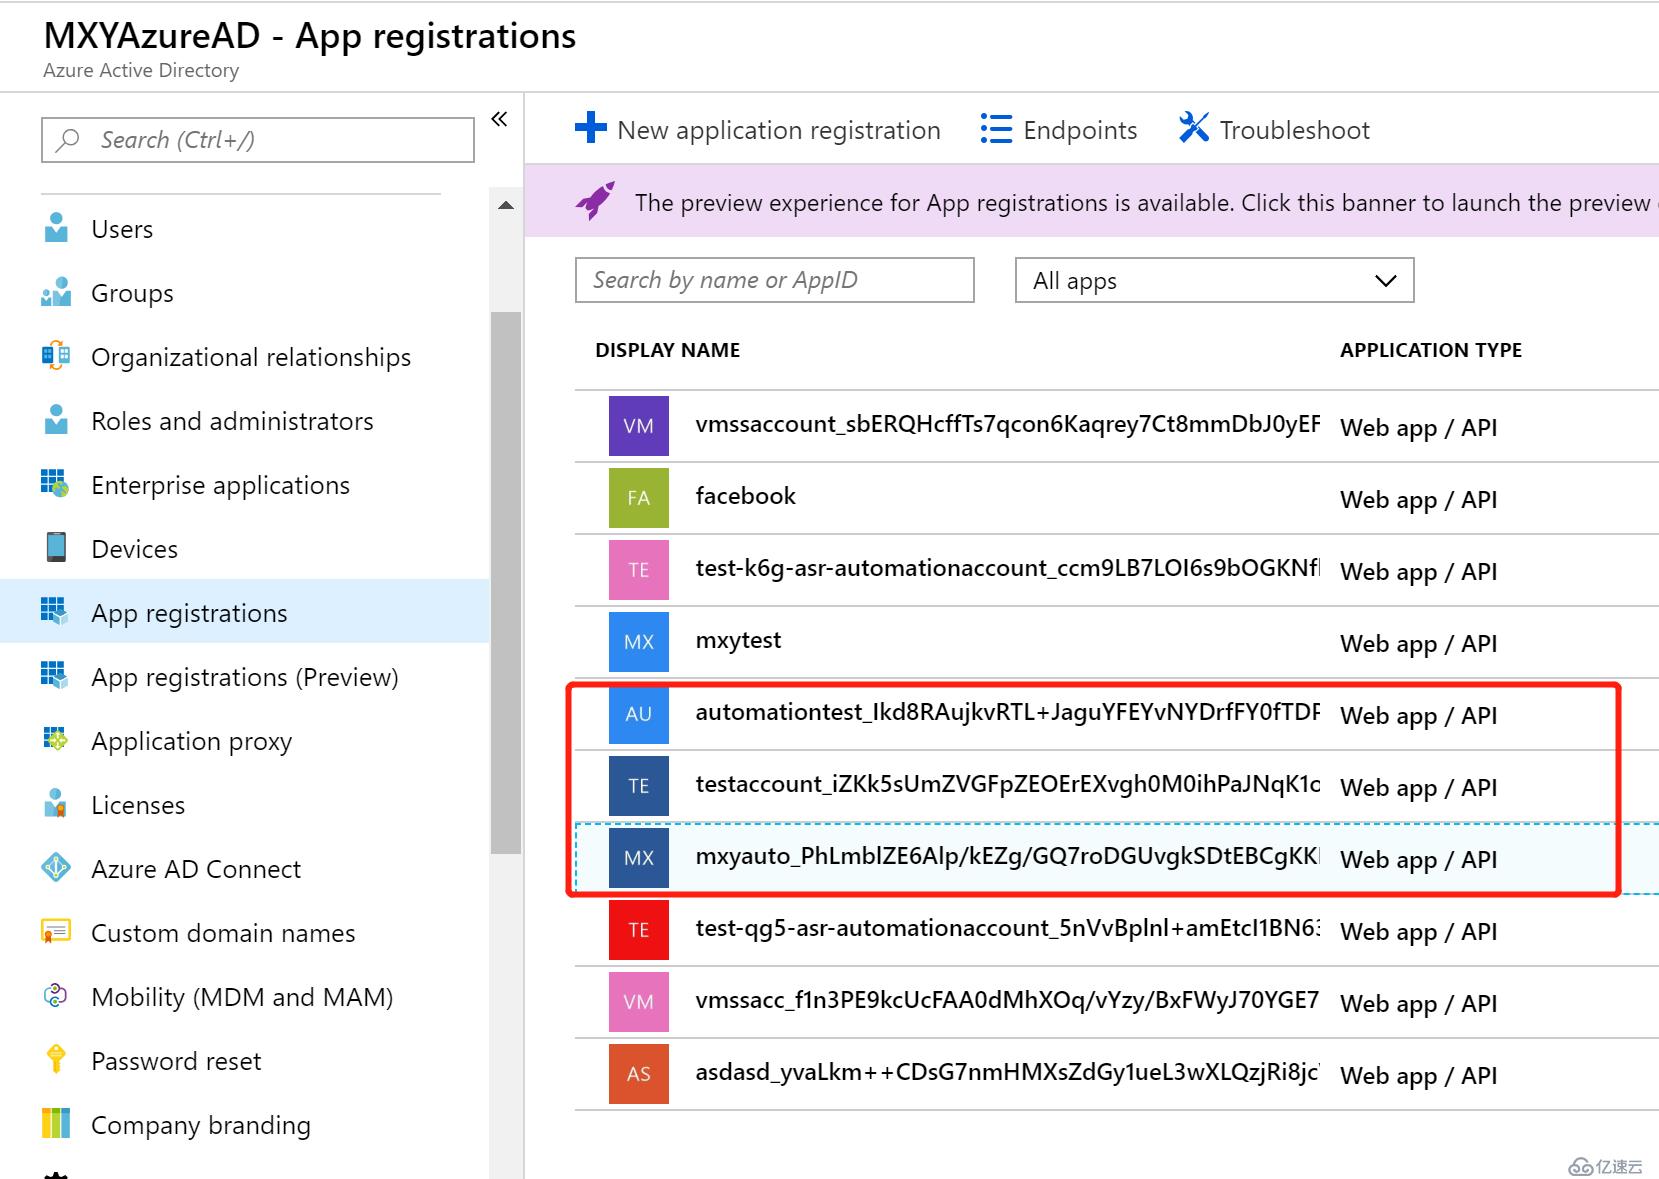Viewport: 1659px width, 1179px height.
Task: Click the pink VM tile for vmssacc
Action: tap(639, 1002)
